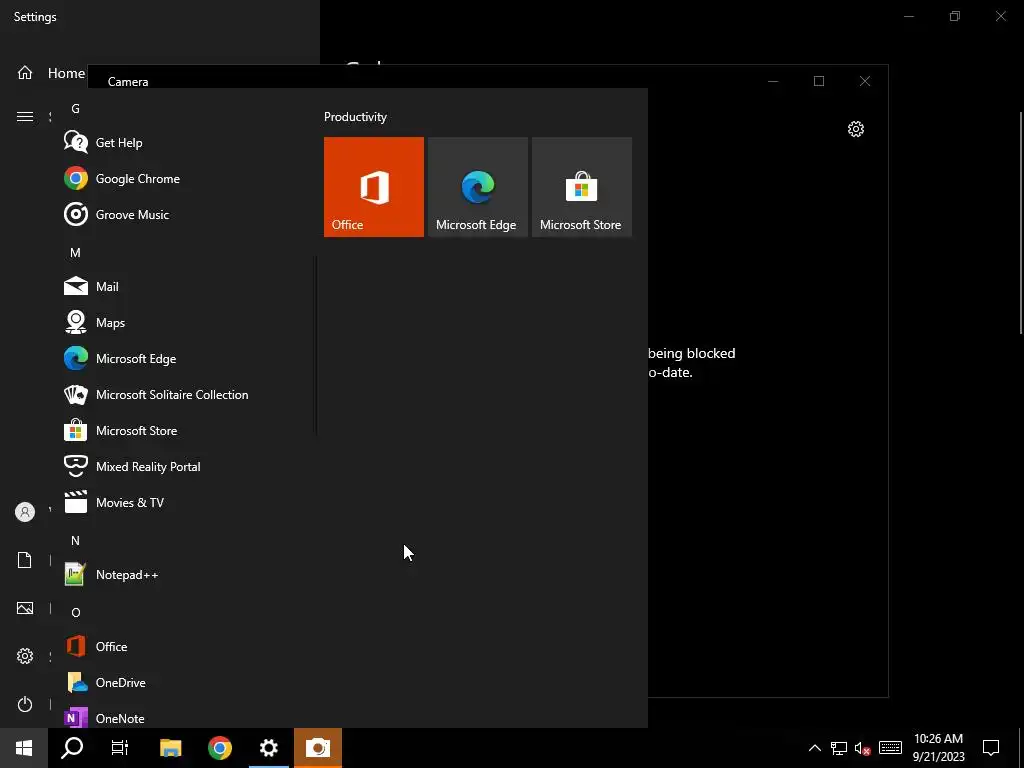Launch Maps from the app list

pos(183,322)
